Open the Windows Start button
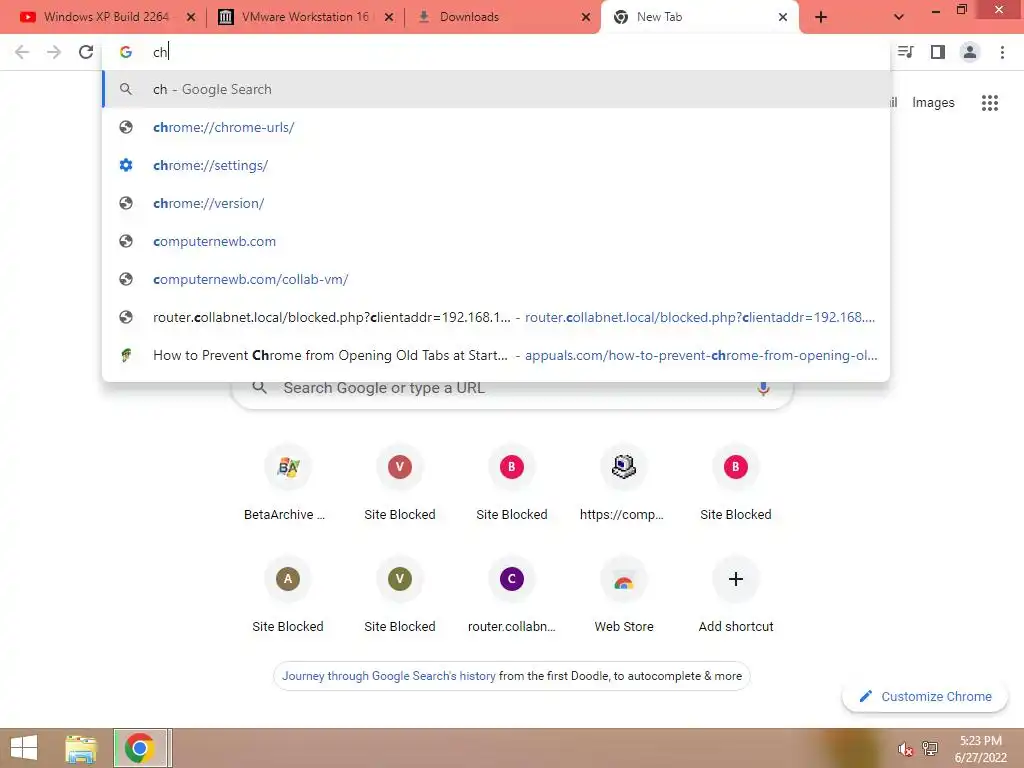 pos(24,748)
